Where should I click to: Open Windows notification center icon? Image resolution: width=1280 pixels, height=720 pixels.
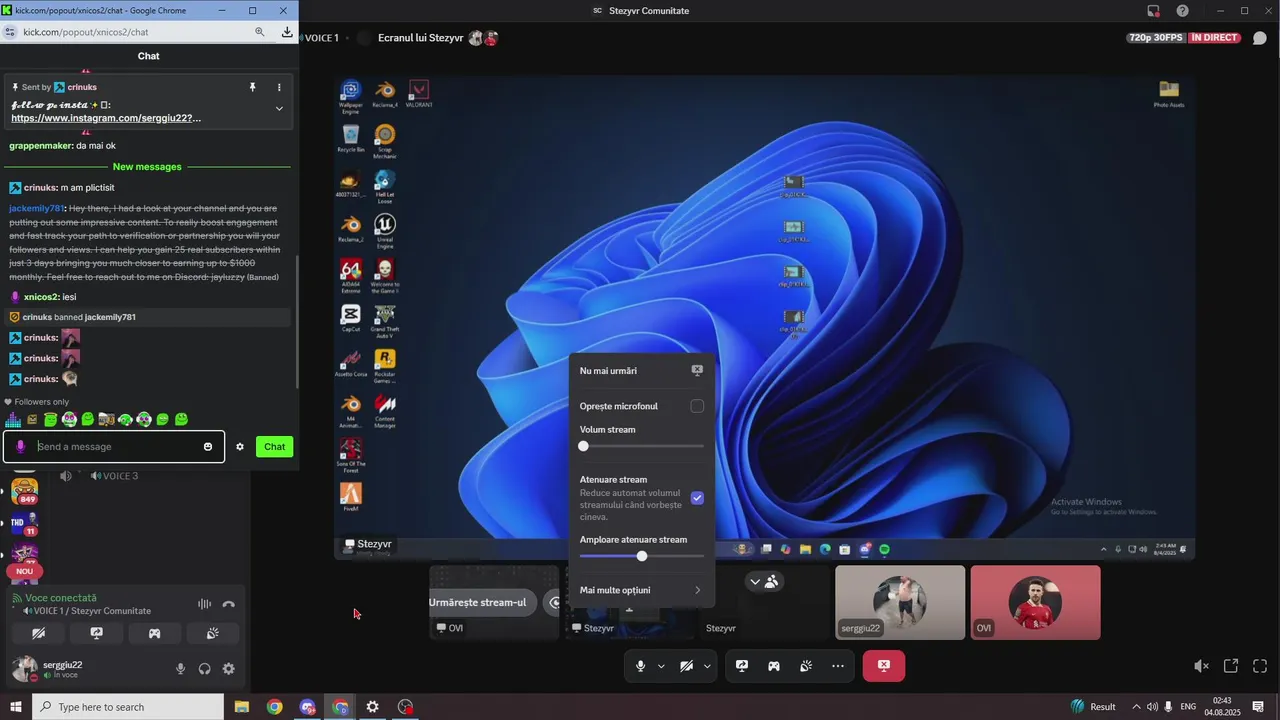tap(1258, 707)
